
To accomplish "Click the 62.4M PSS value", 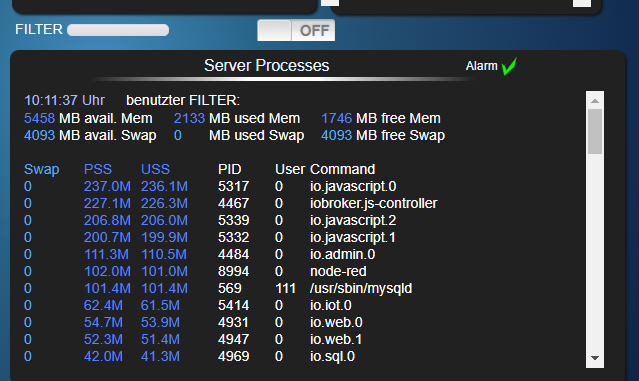I will point(103,305).
